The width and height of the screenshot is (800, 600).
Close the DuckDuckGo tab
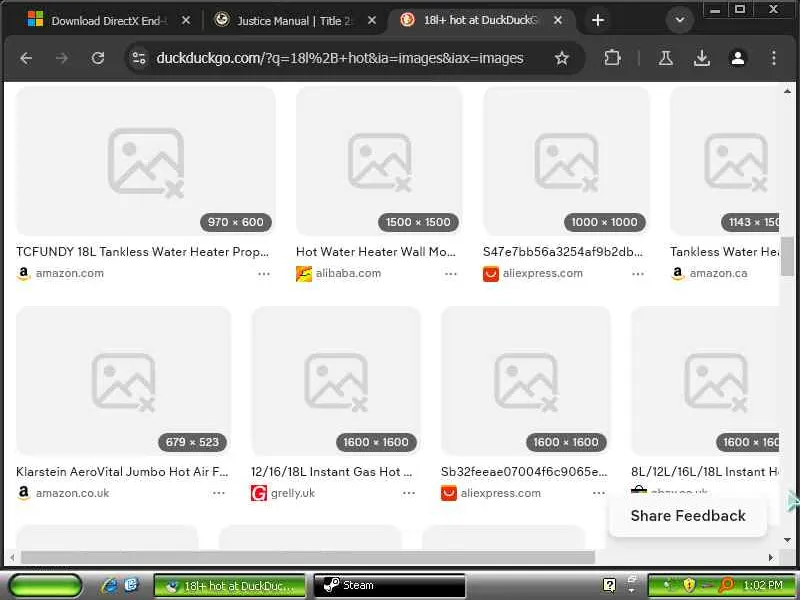point(558,20)
